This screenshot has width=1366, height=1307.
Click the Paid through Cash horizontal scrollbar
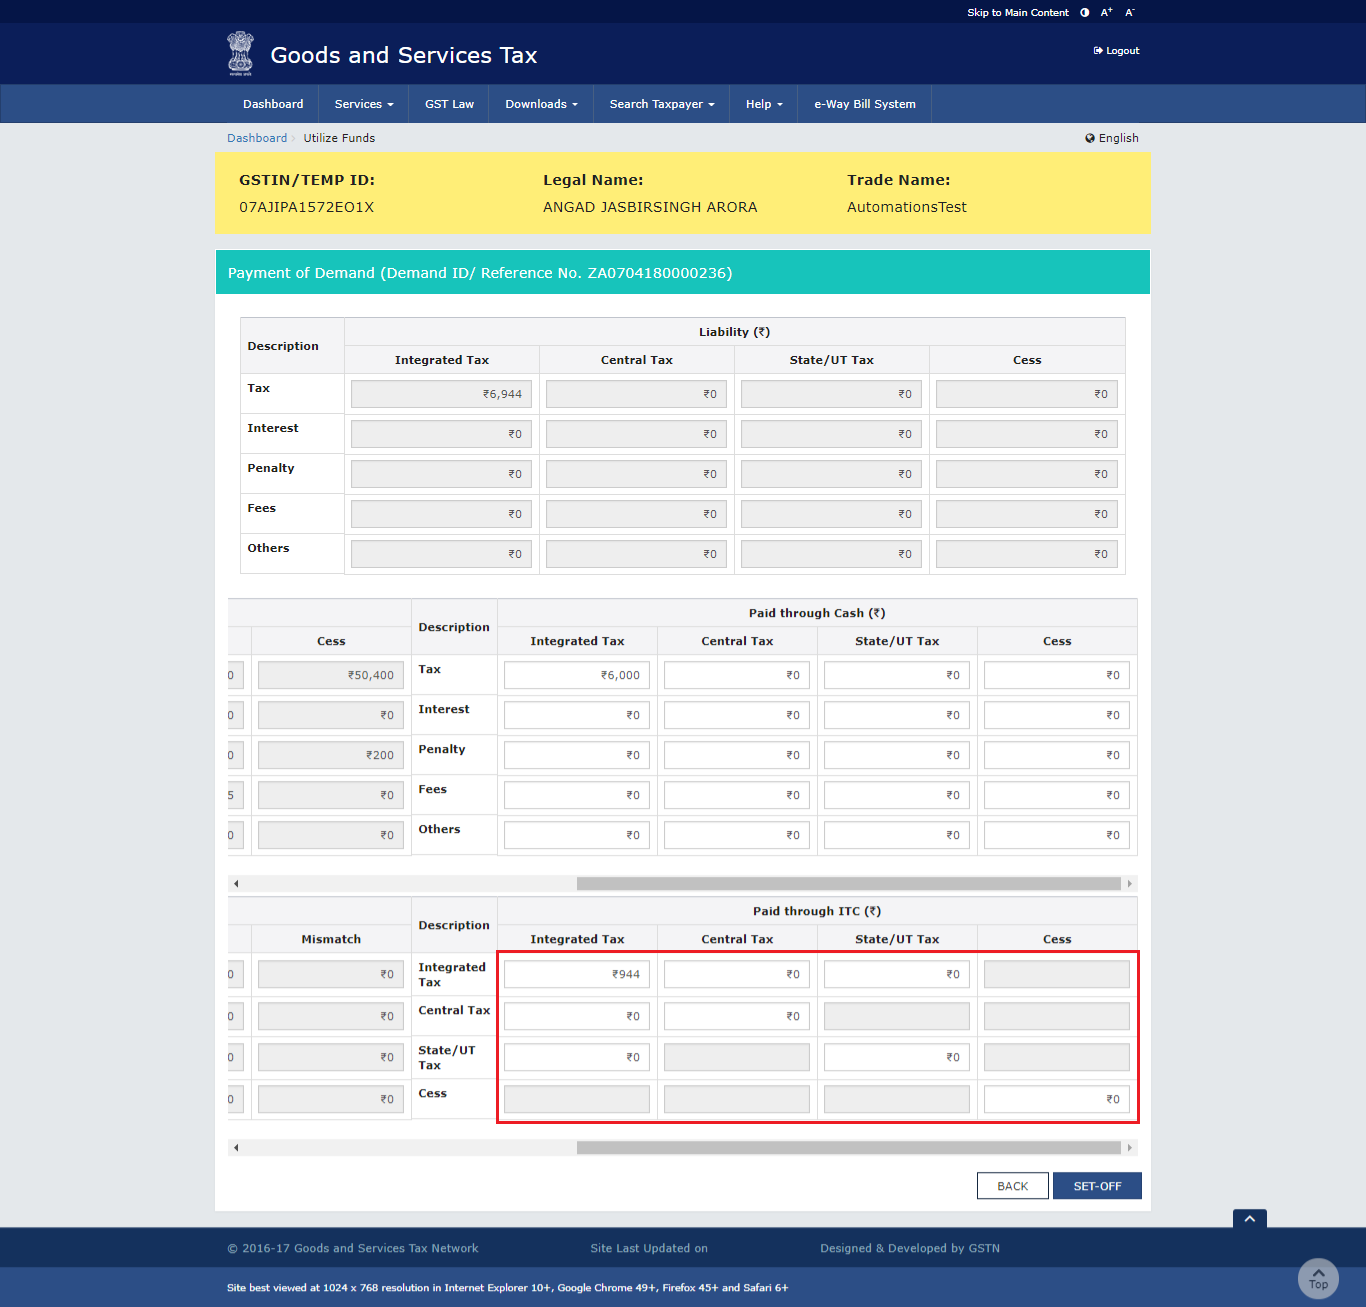point(848,884)
